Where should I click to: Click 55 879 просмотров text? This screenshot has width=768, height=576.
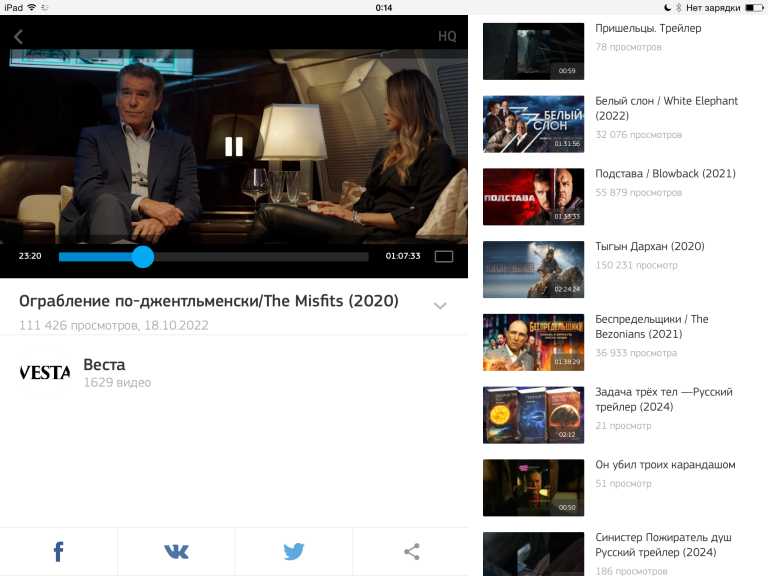[x=638, y=192]
